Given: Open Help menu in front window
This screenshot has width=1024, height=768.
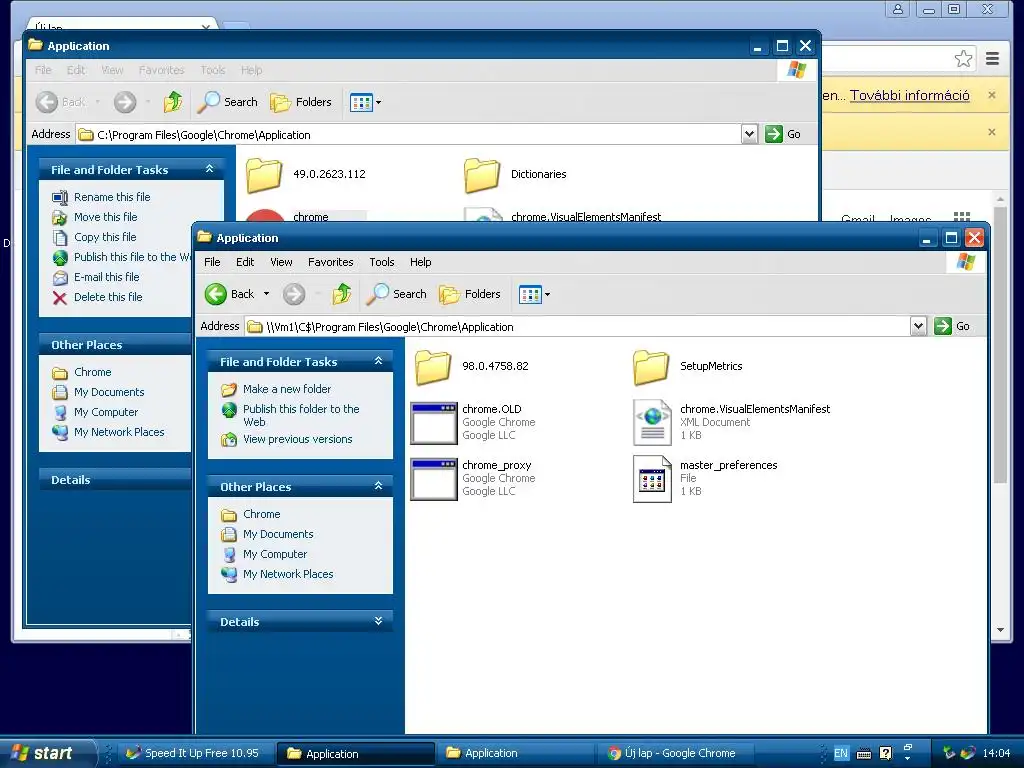Looking at the screenshot, I should coord(421,262).
